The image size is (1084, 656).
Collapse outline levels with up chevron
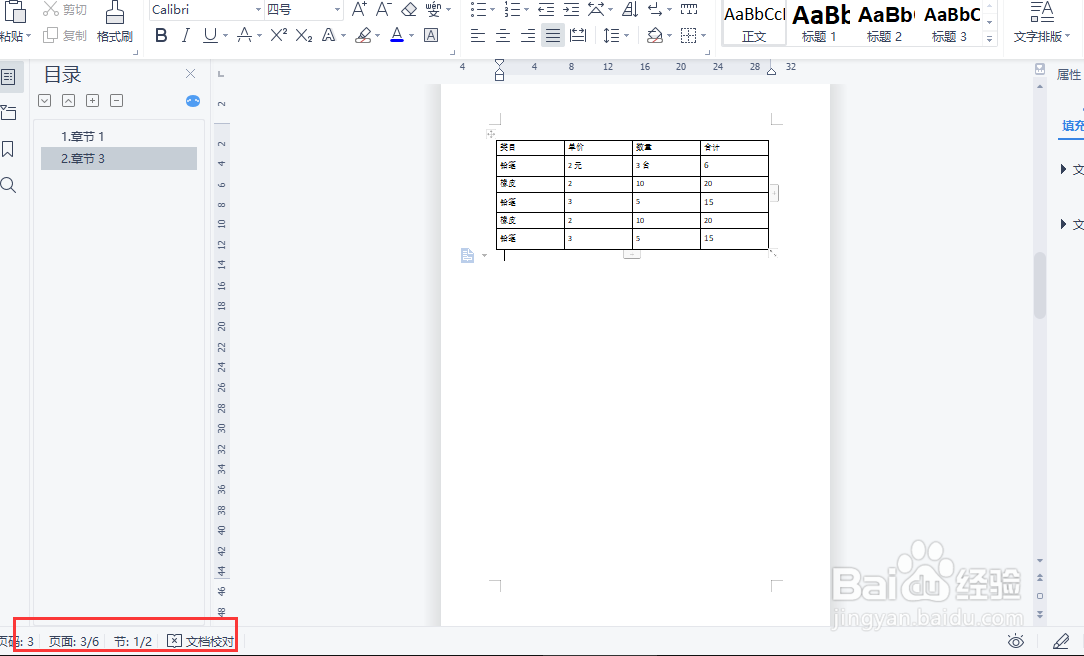tap(68, 101)
